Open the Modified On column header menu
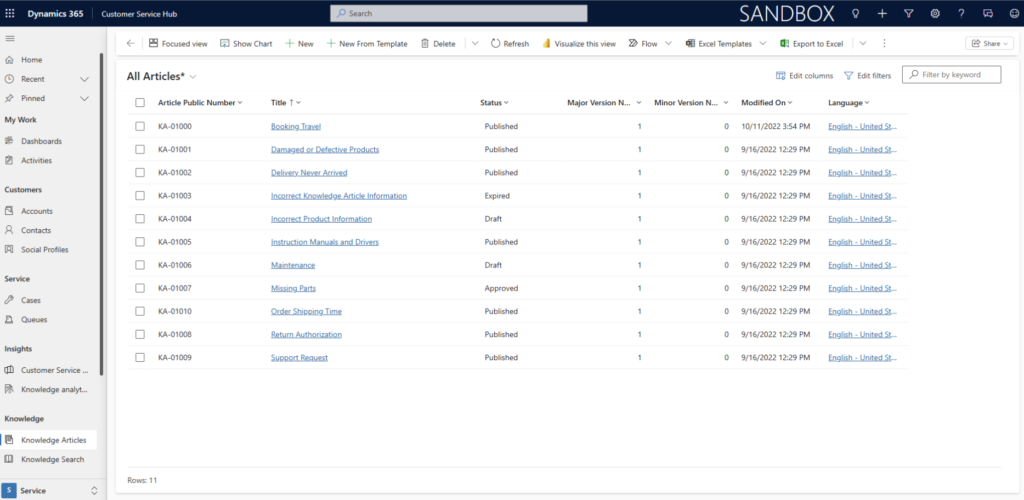Image resolution: width=1024 pixels, height=500 pixels. (767, 102)
